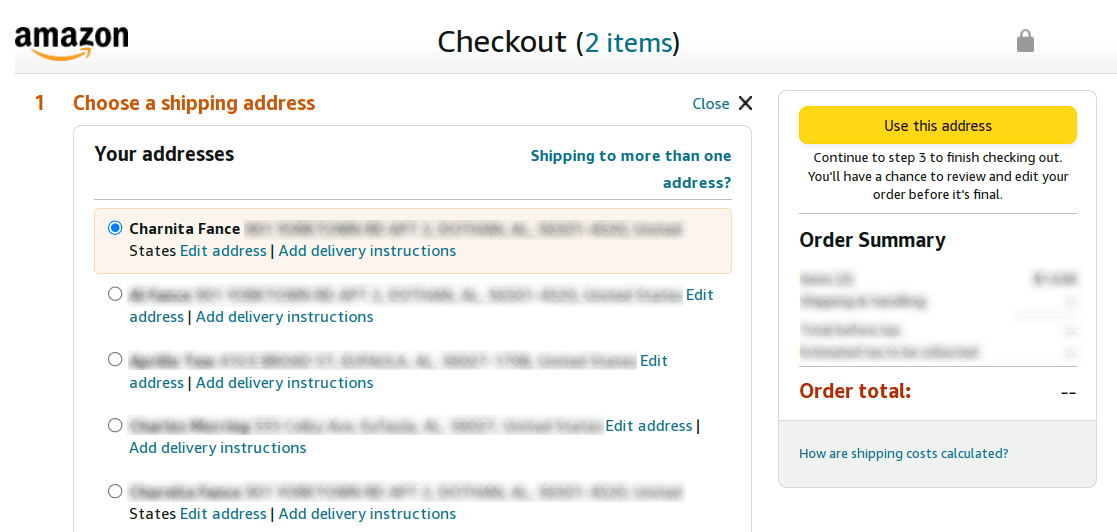
Task: Add delivery instructions for second address
Action: point(284,317)
